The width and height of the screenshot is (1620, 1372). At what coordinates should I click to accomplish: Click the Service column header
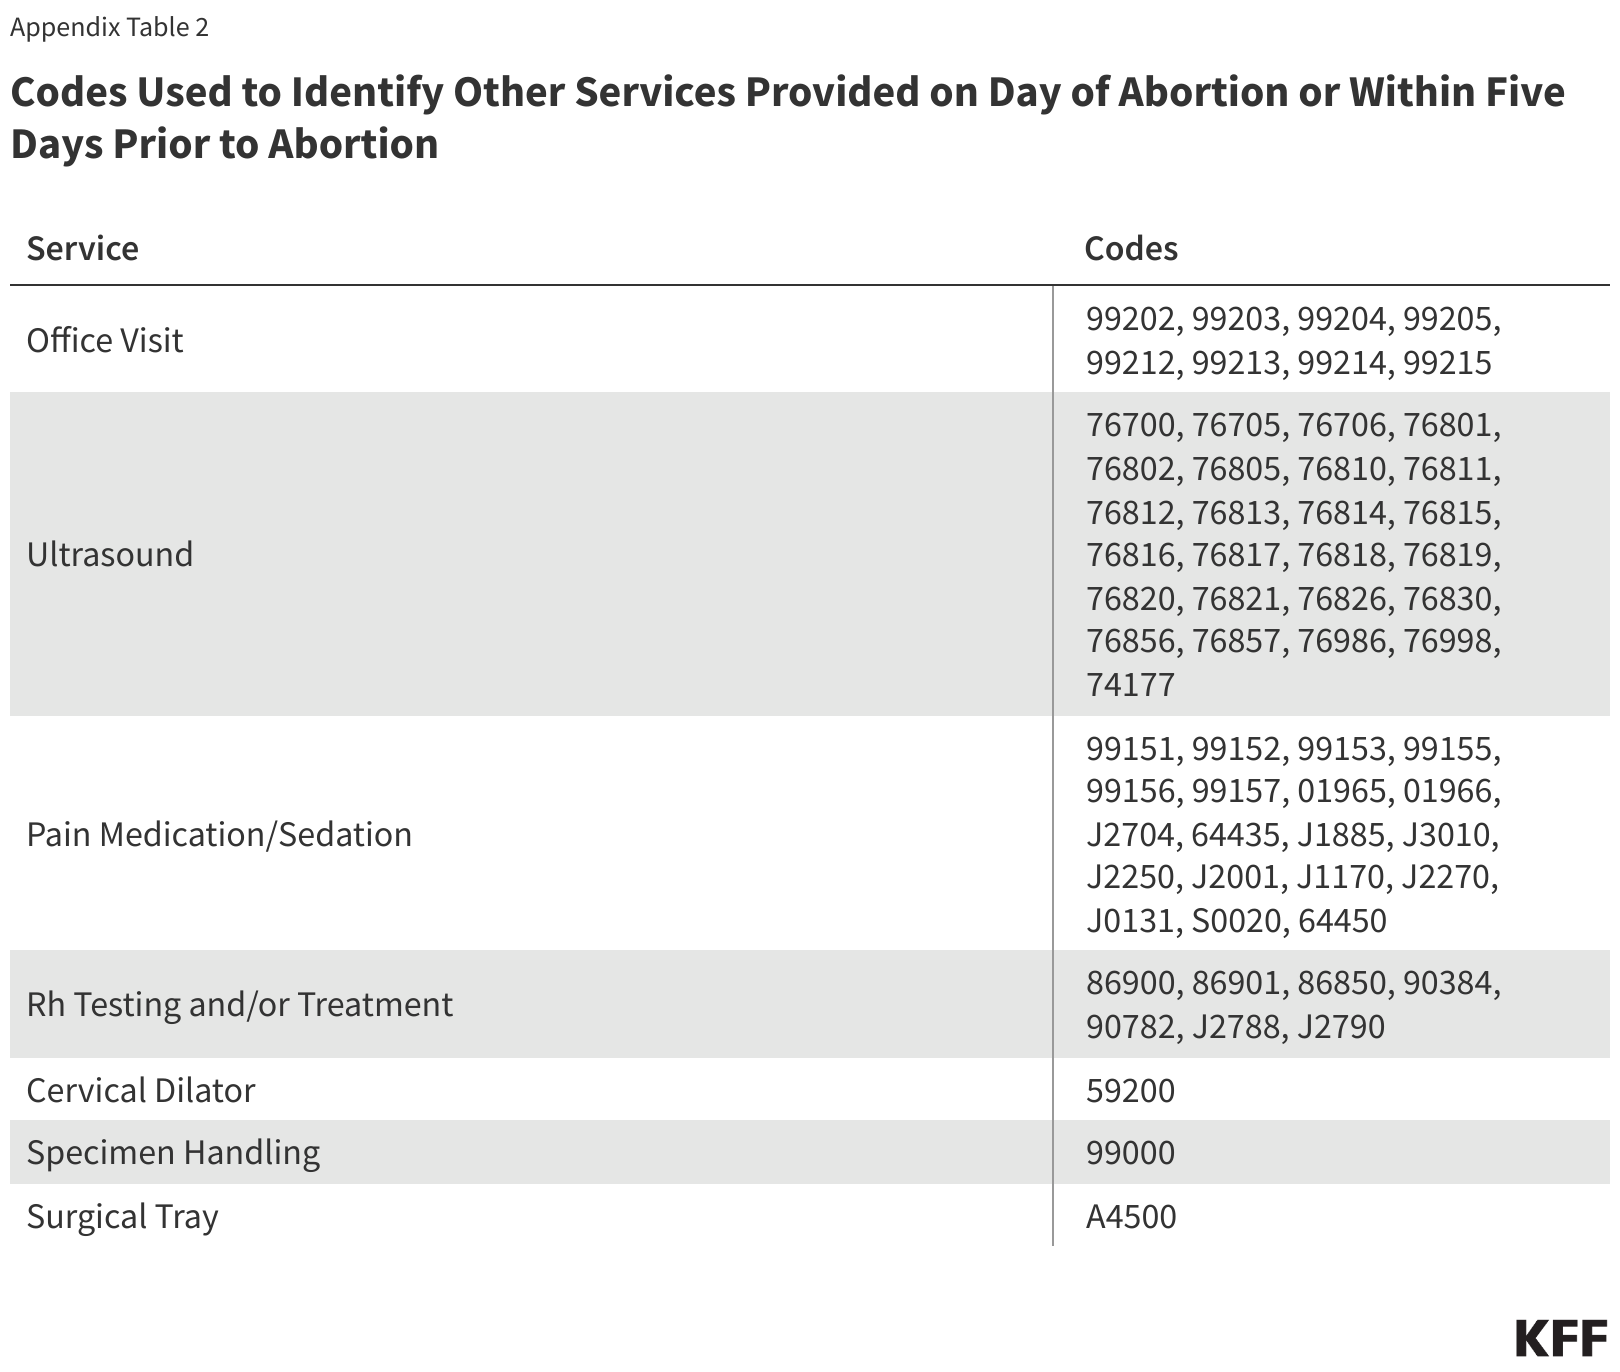(83, 248)
